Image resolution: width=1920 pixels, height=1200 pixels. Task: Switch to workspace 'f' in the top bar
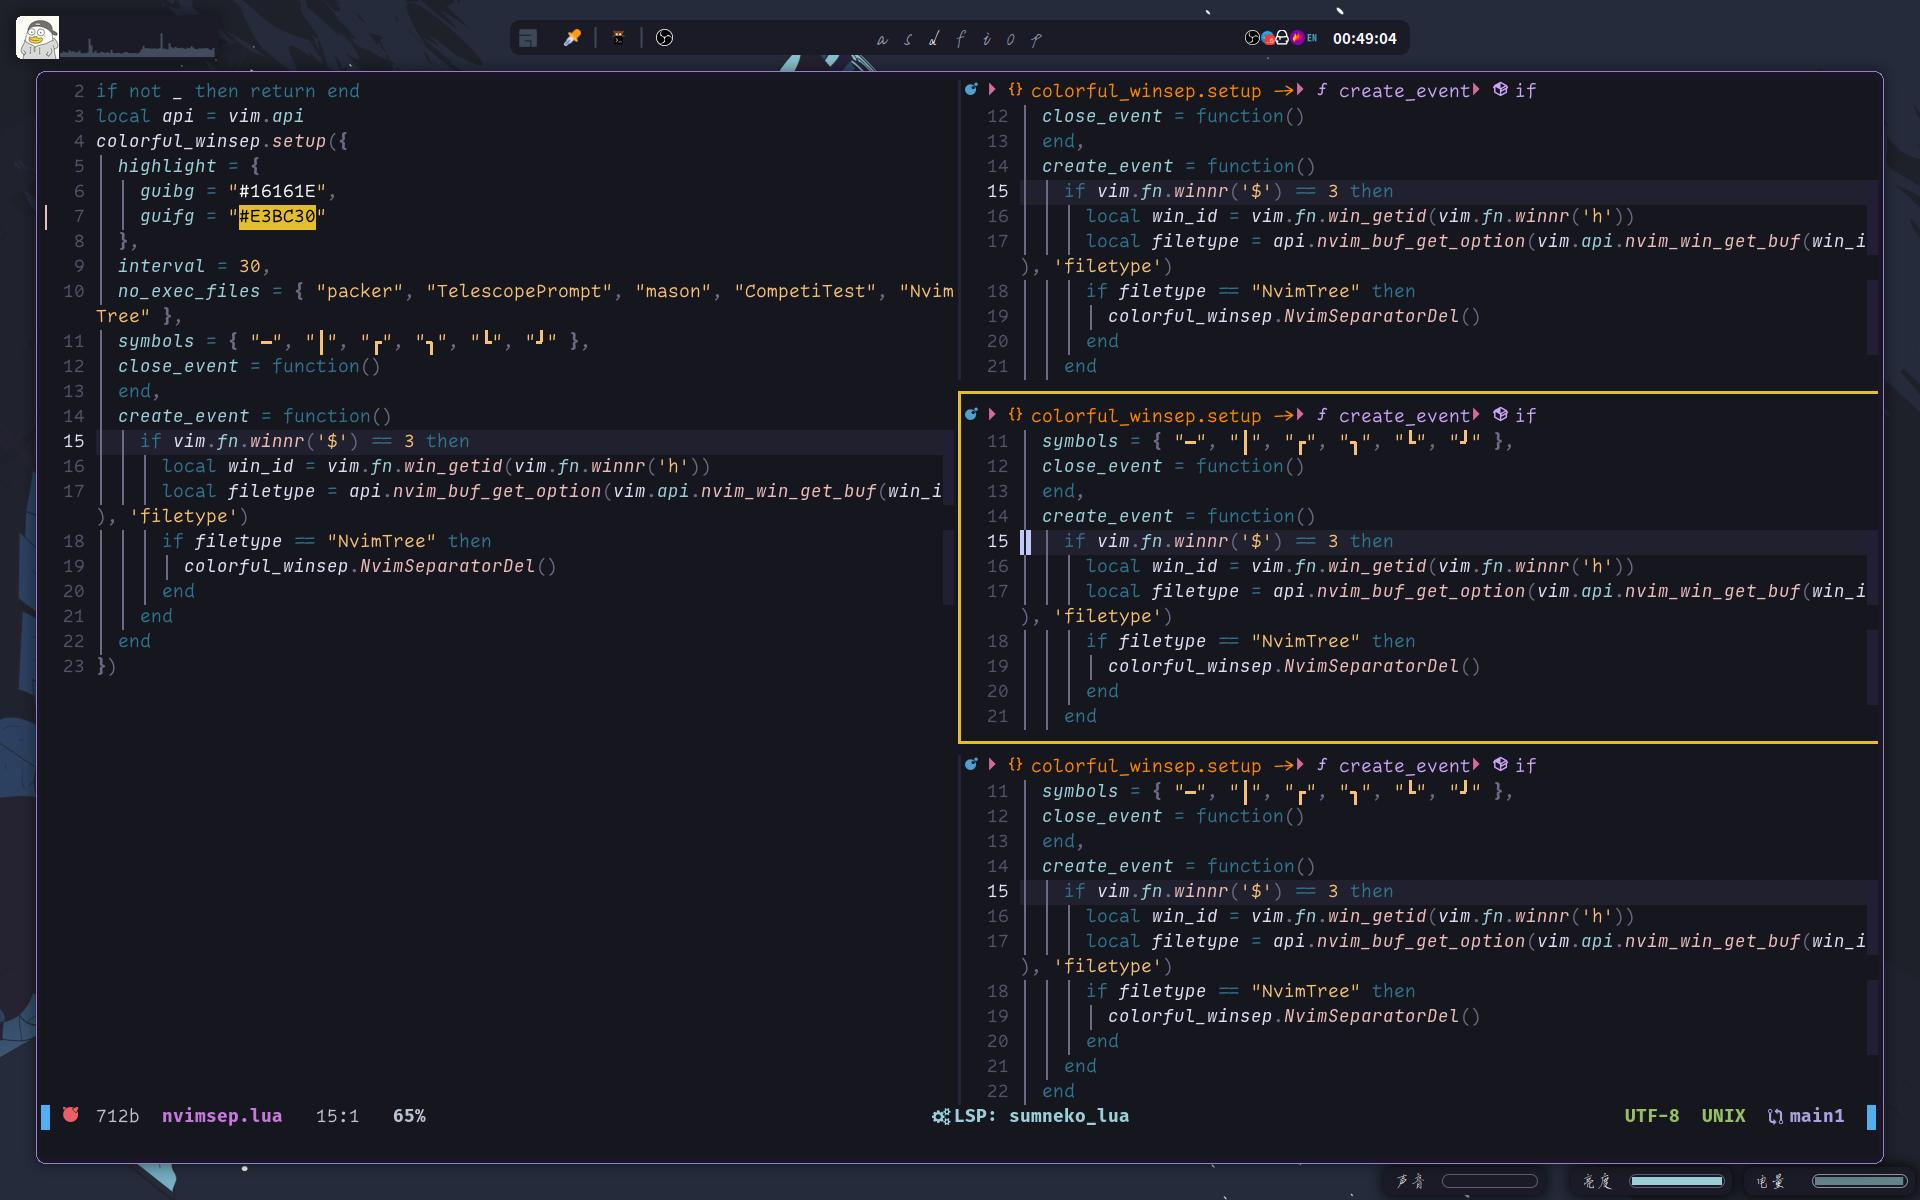coord(960,39)
